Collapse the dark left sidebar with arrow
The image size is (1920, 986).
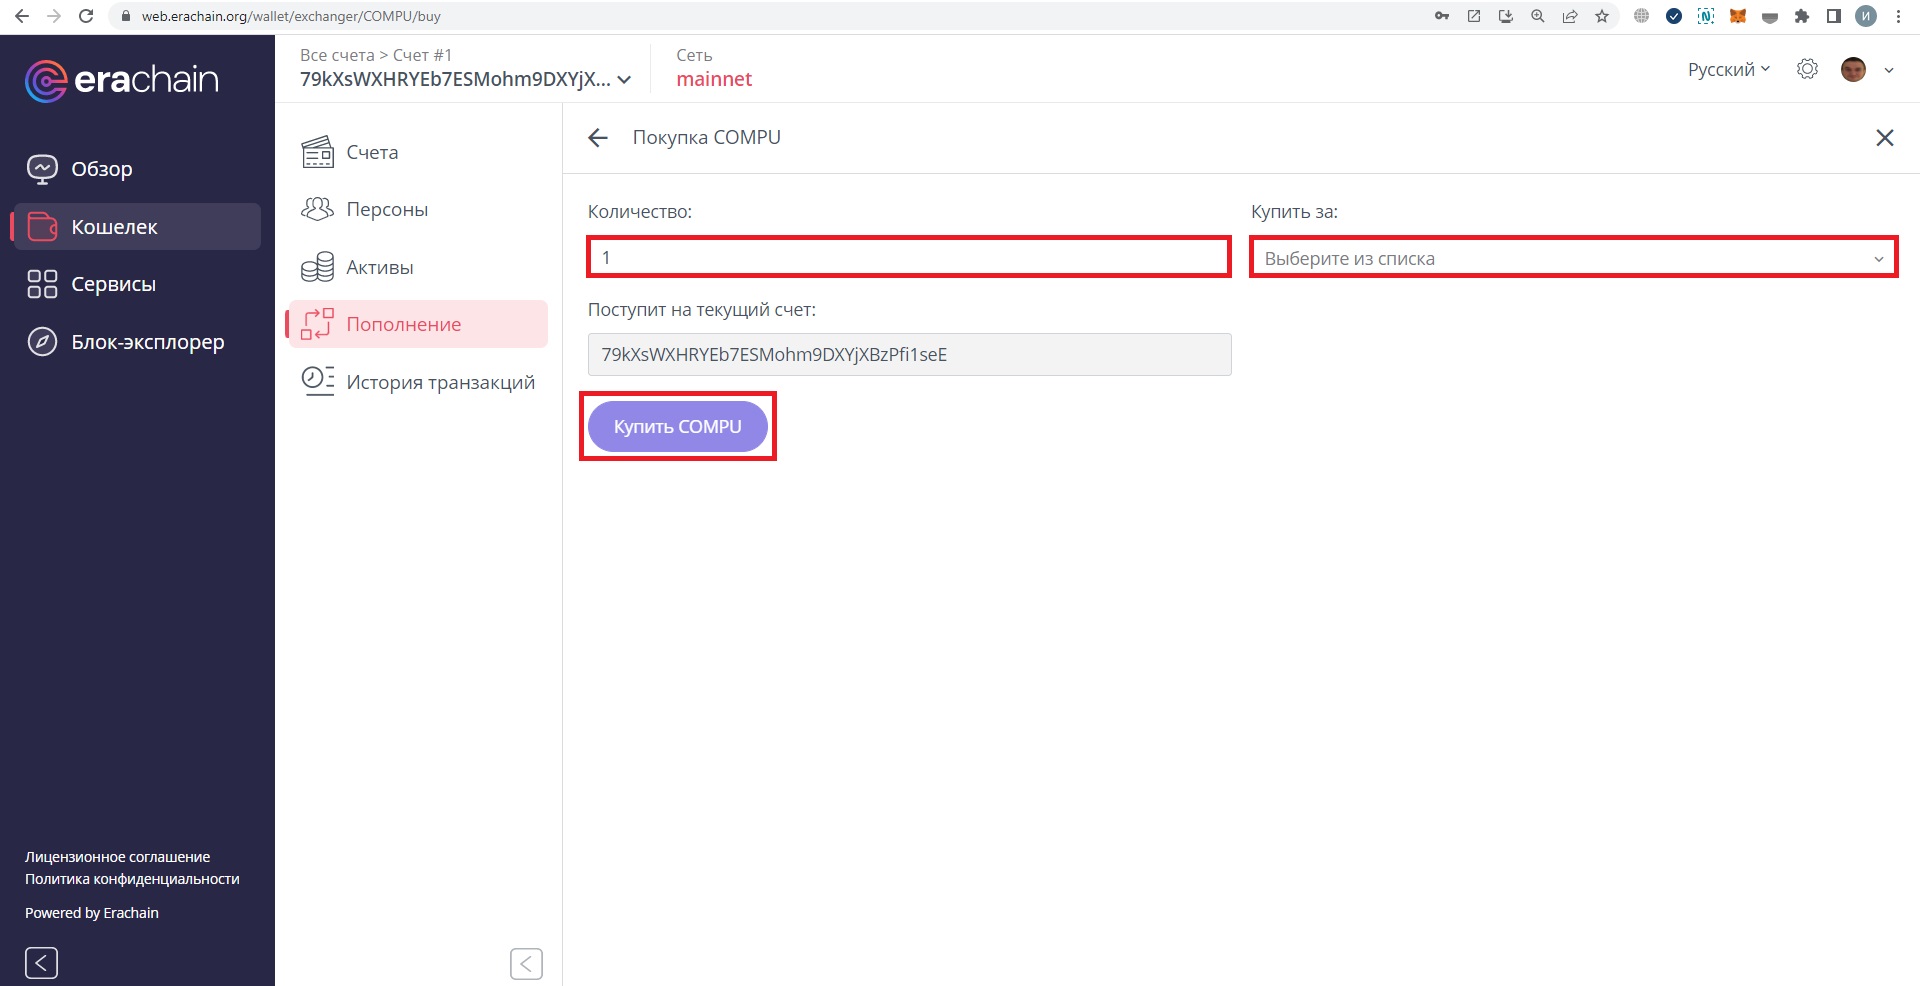41,963
